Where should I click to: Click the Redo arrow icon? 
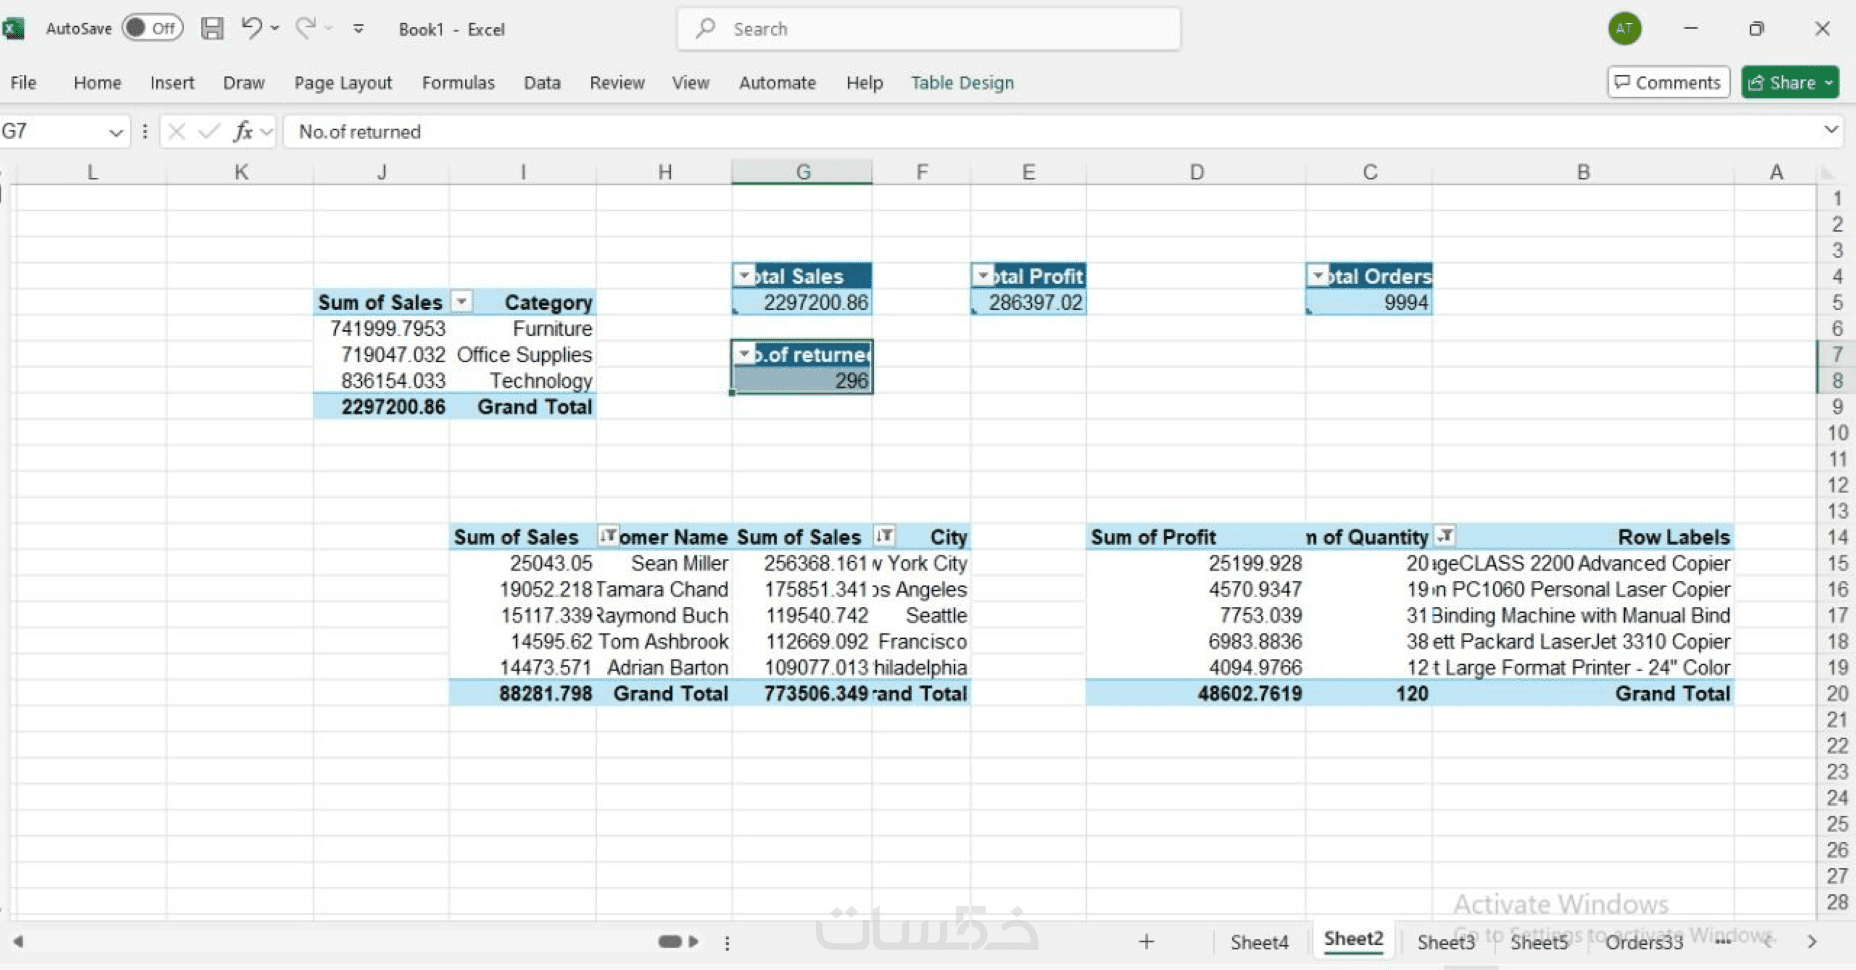tap(305, 28)
